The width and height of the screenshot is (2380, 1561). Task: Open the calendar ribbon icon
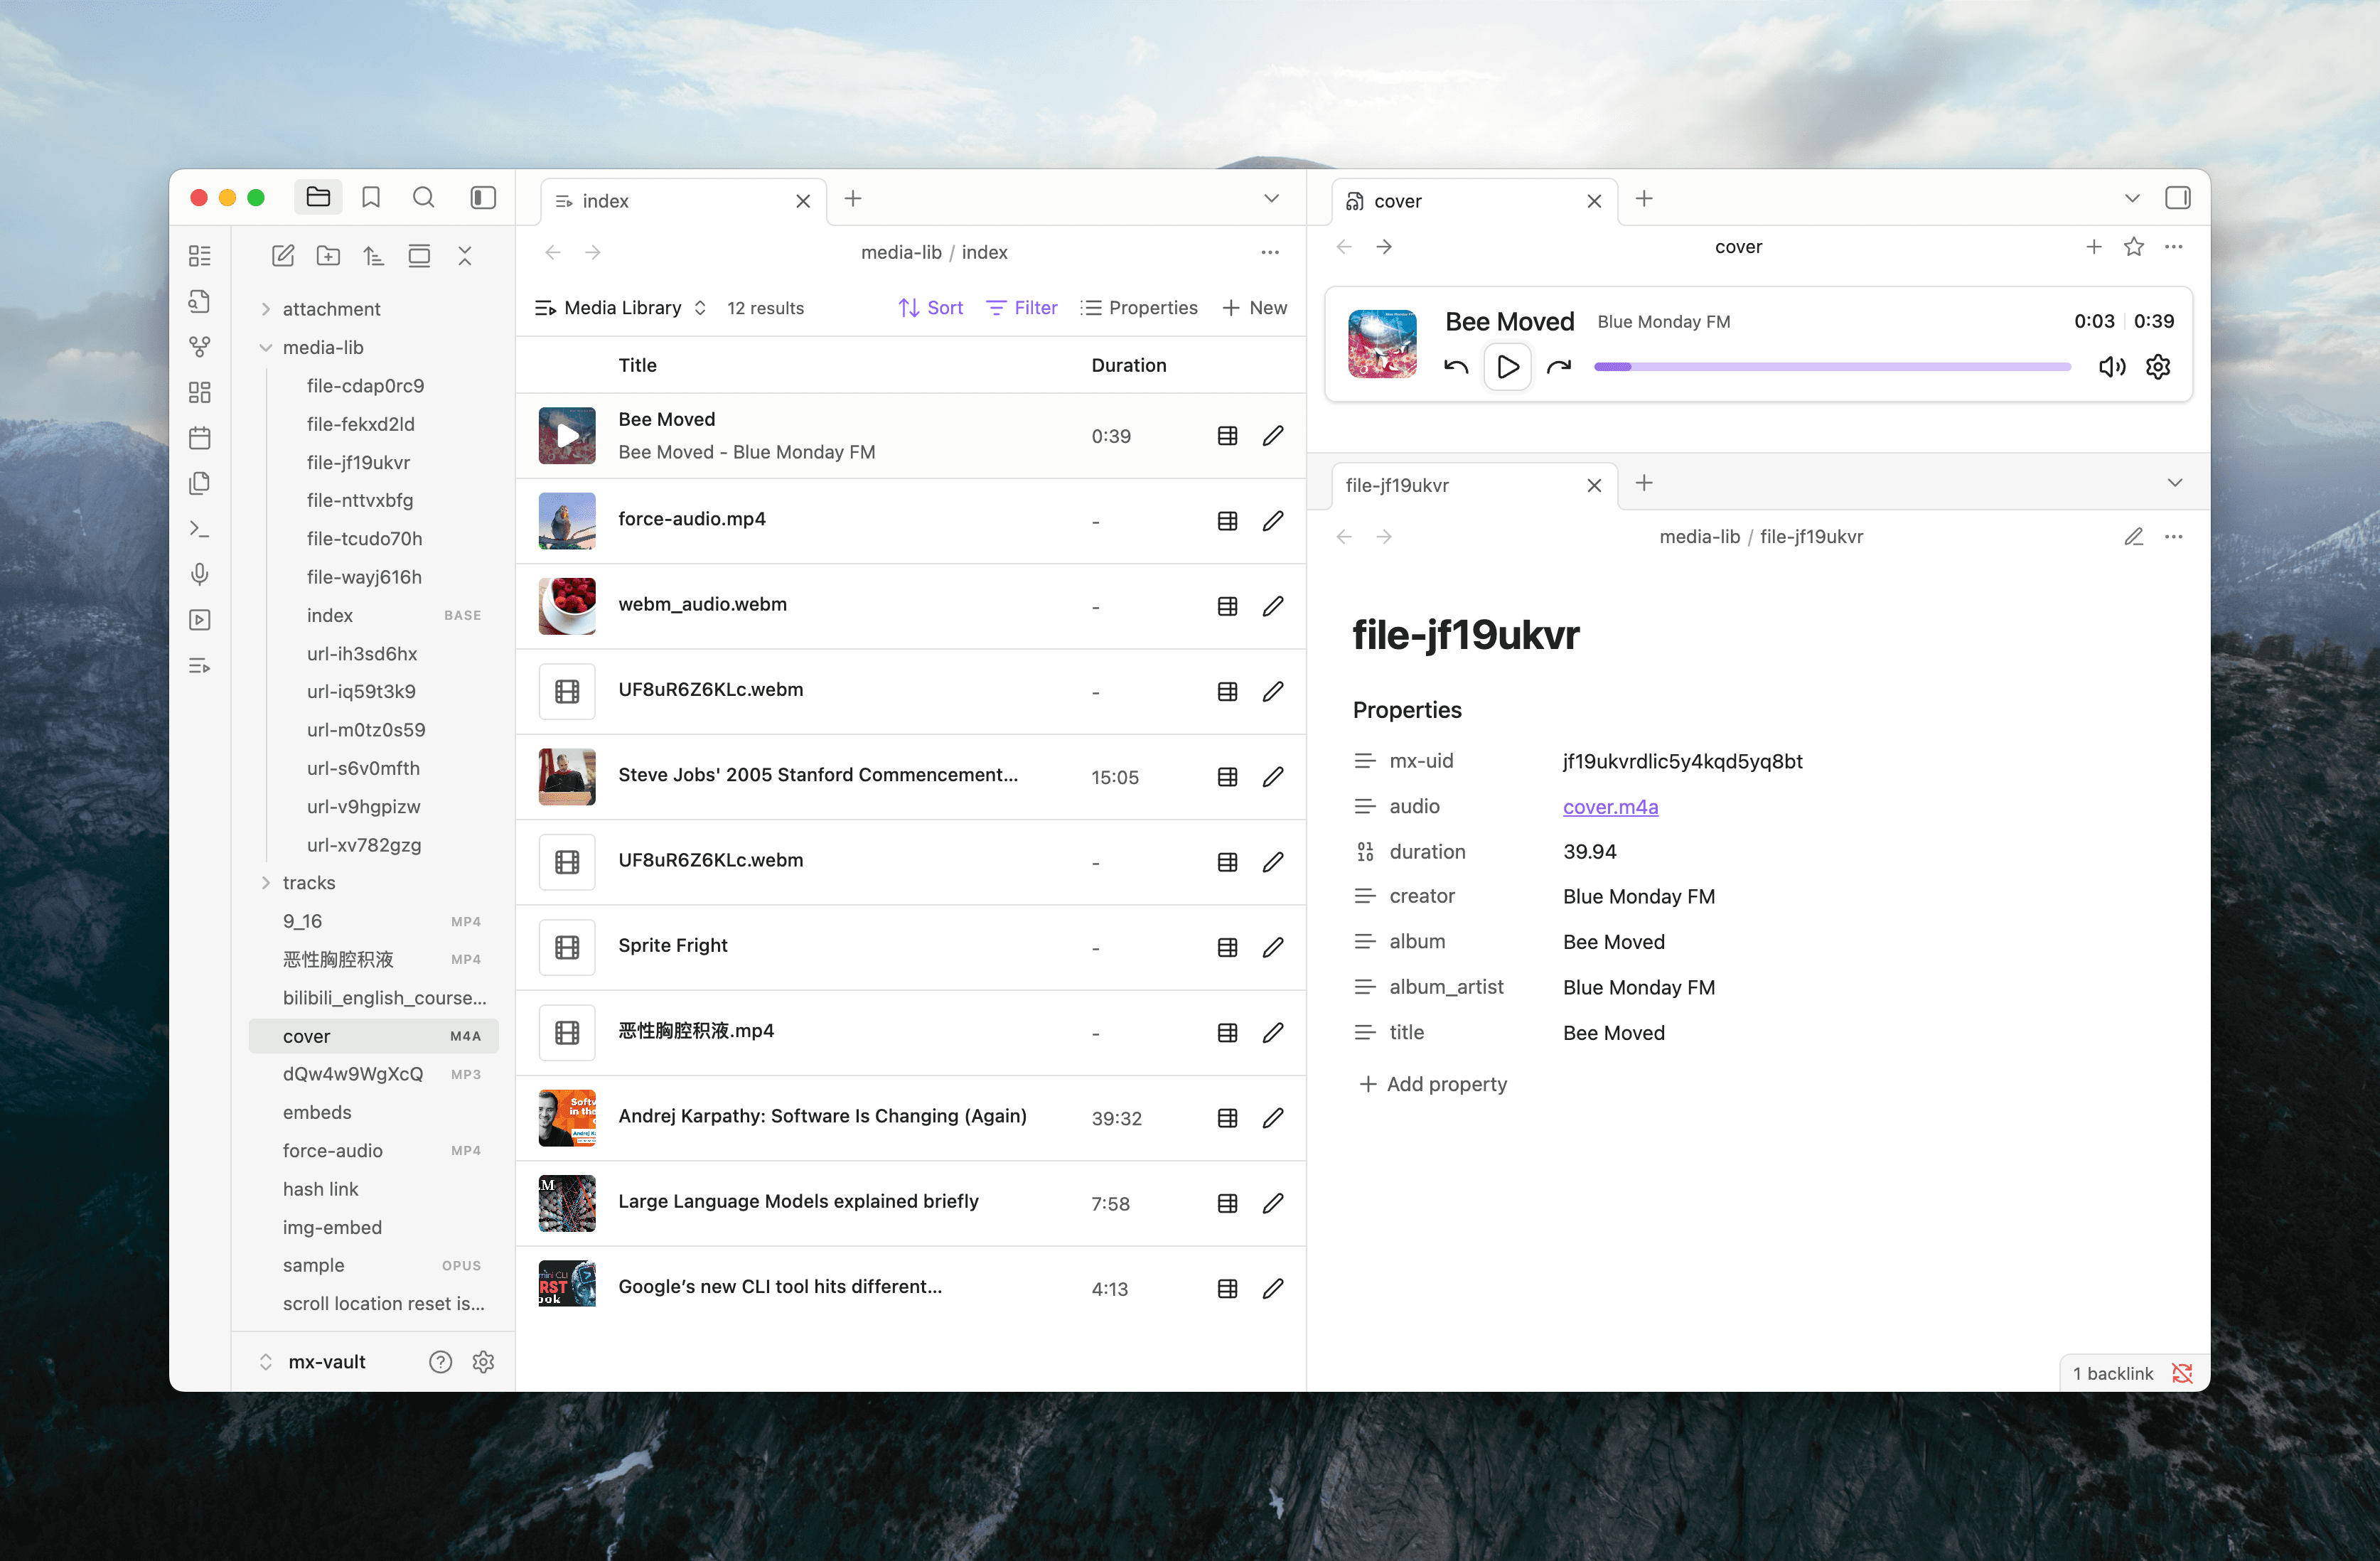[200, 438]
